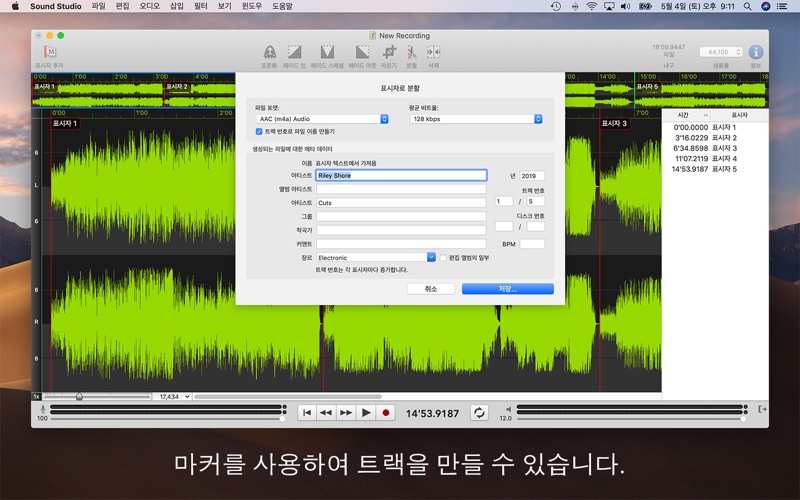Click the speaker output volume icon

click(x=508, y=409)
